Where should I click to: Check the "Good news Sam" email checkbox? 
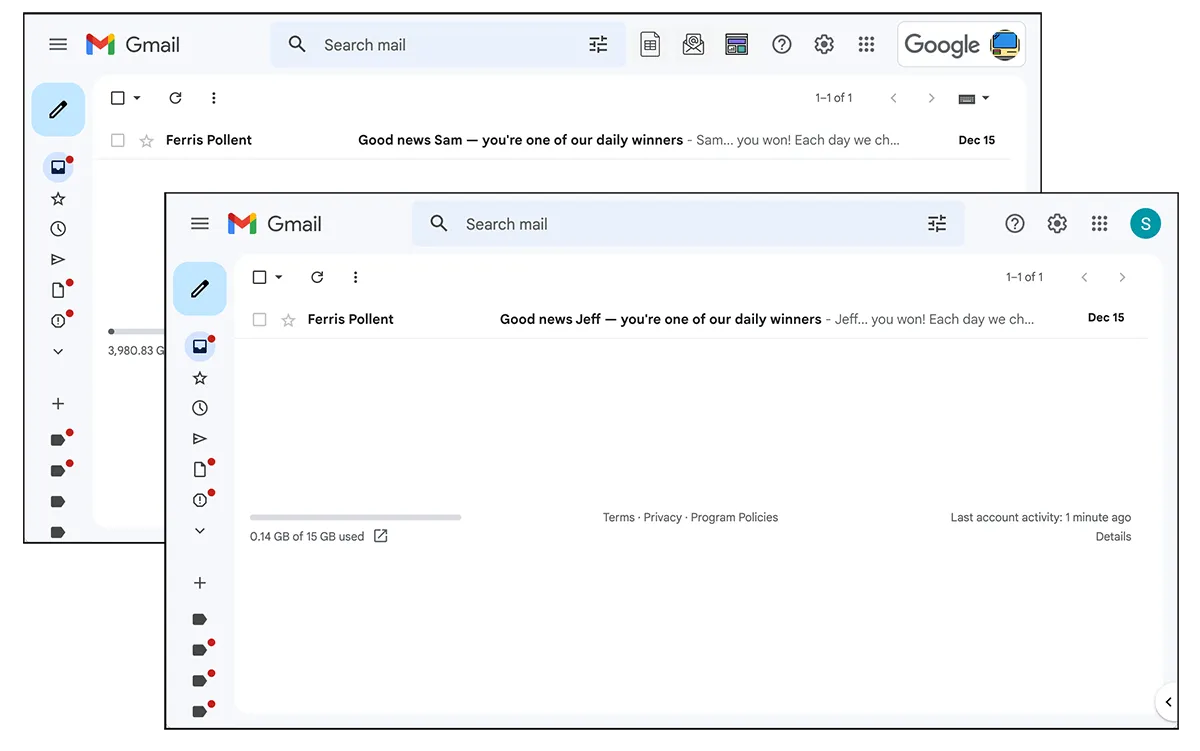click(118, 140)
